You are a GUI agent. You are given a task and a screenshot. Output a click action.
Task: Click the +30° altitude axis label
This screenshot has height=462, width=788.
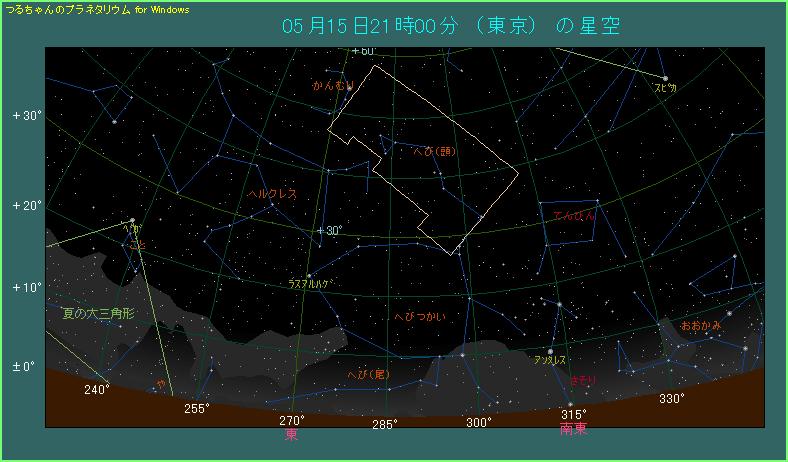(x=25, y=115)
